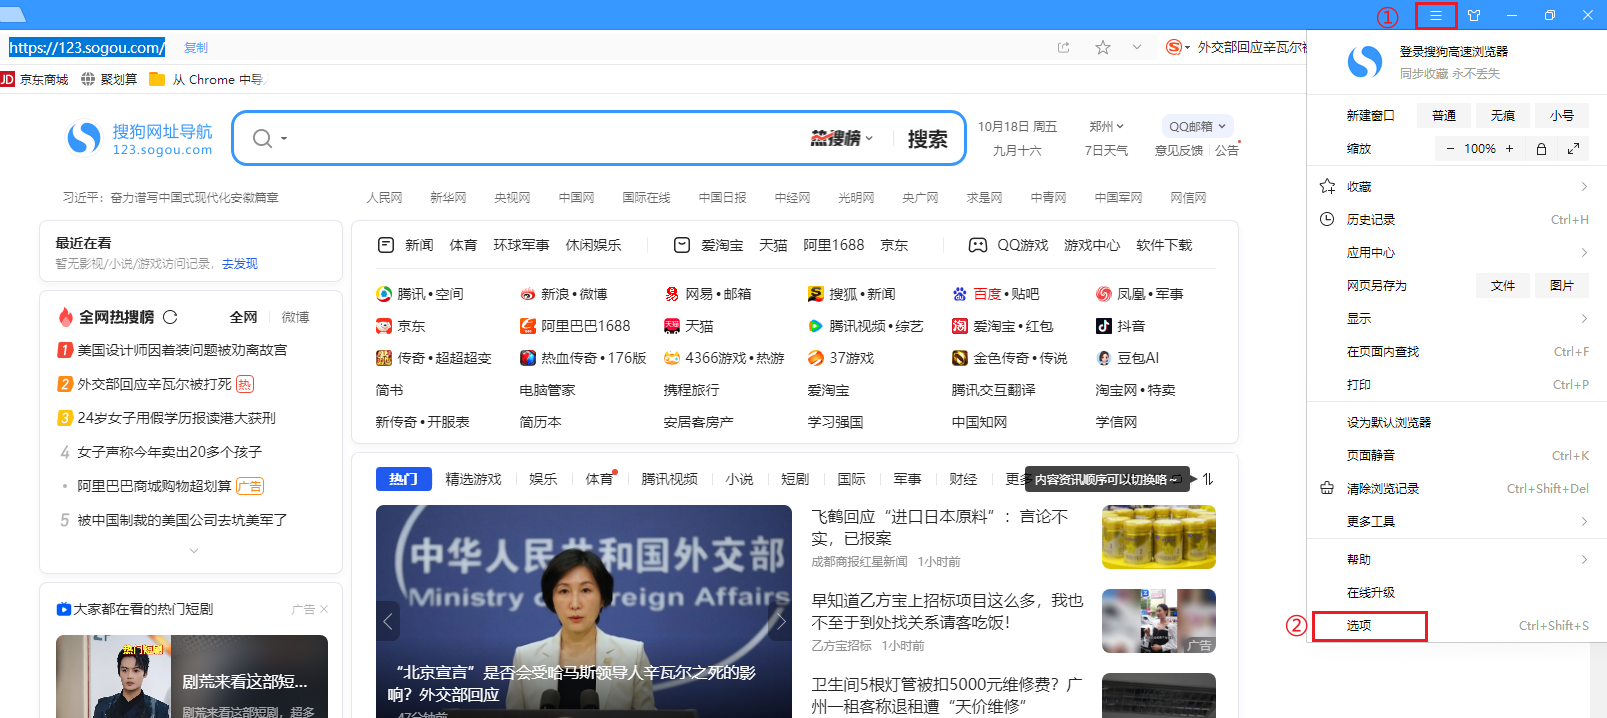Go to previous slide in news carousel
This screenshot has width=1607, height=718.
(388, 622)
